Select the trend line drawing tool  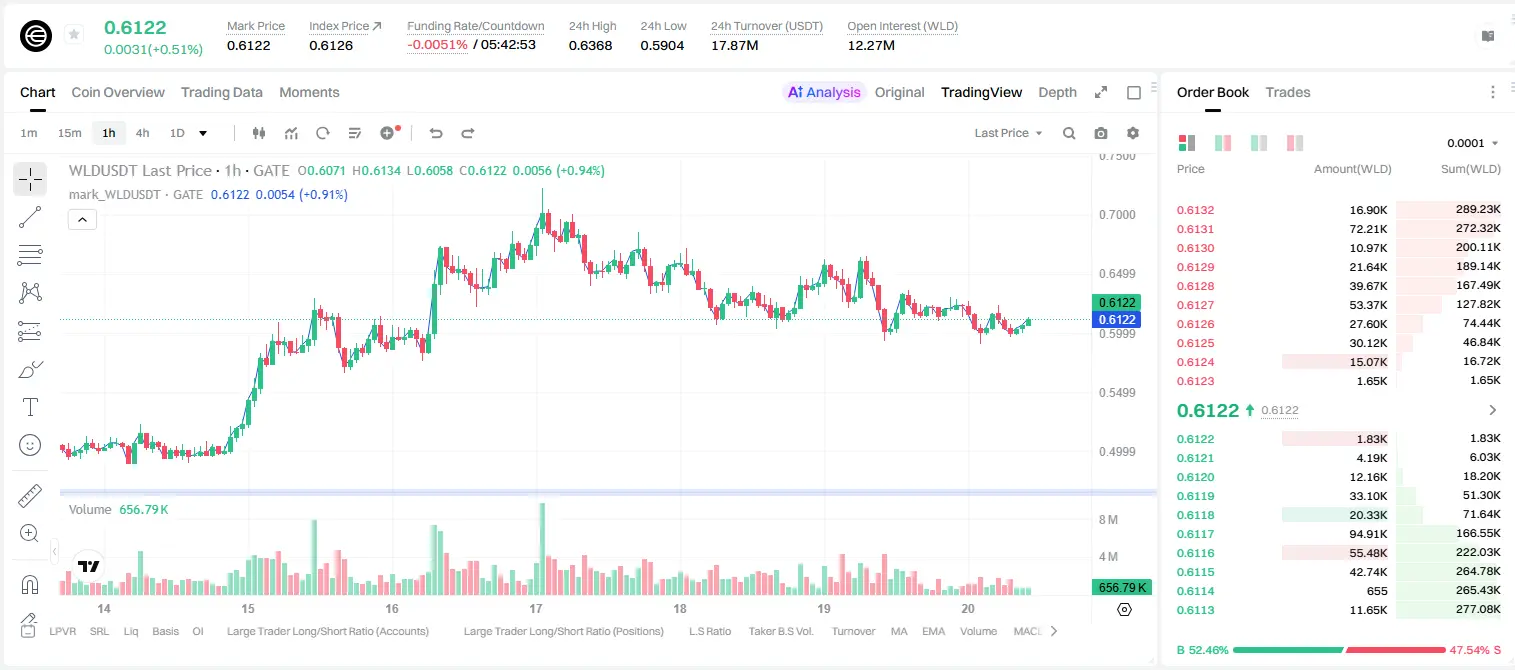coord(30,217)
